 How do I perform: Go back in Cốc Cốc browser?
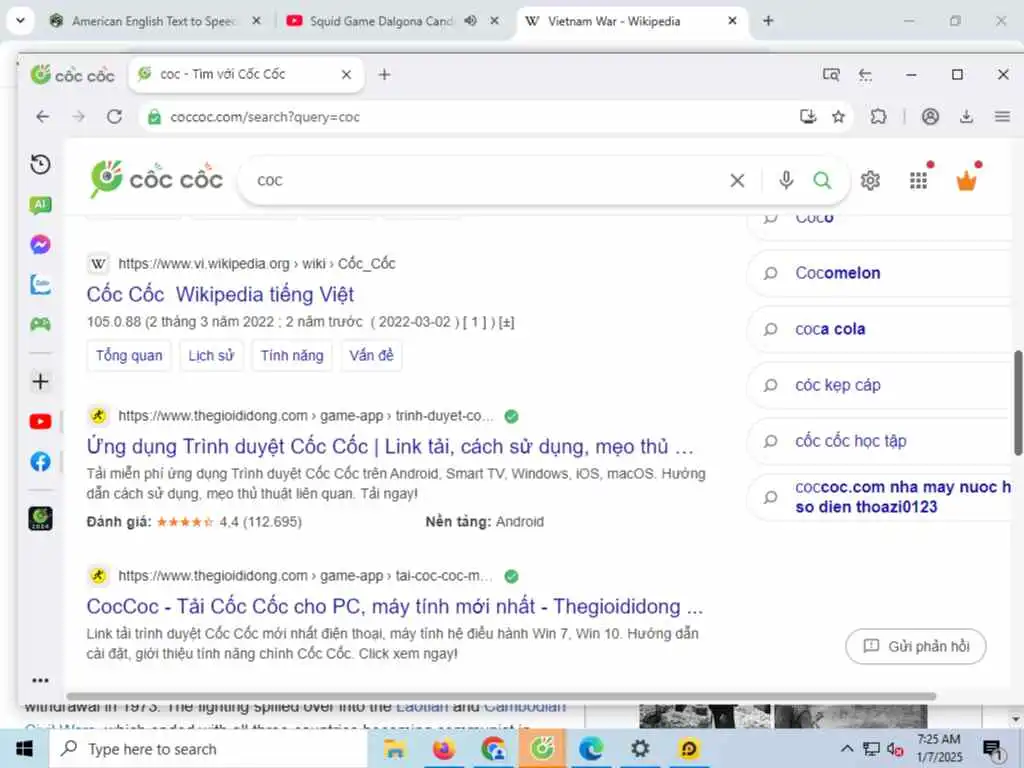pos(43,117)
